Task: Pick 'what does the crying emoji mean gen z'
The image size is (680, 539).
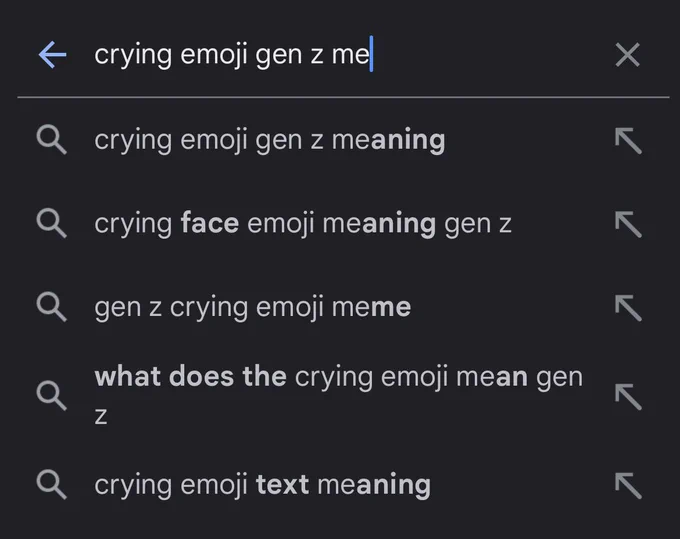Action: click(x=338, y=395)
